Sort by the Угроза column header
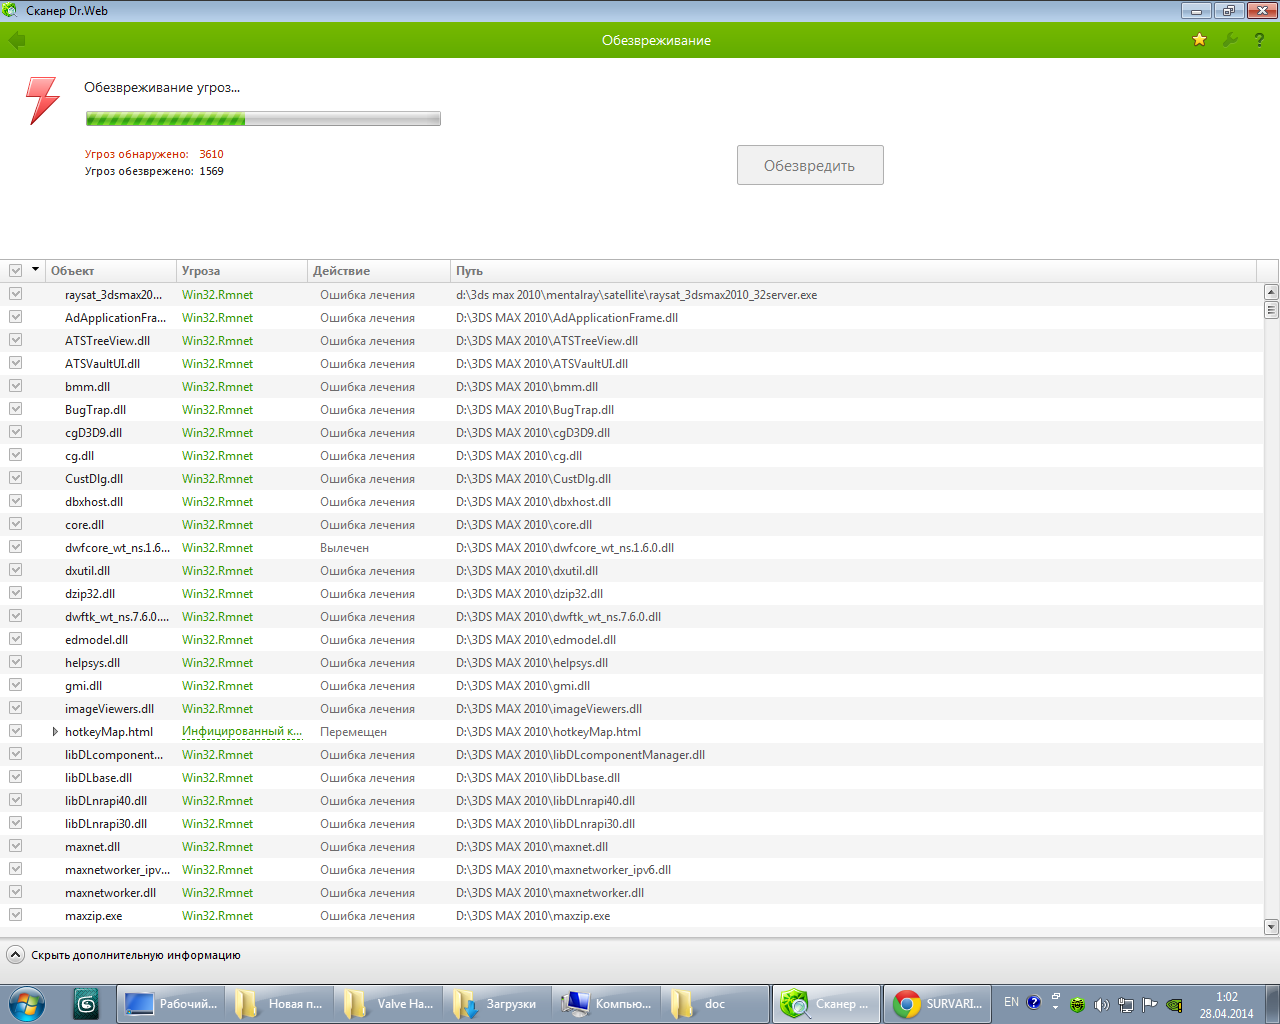 pos(242,271)
